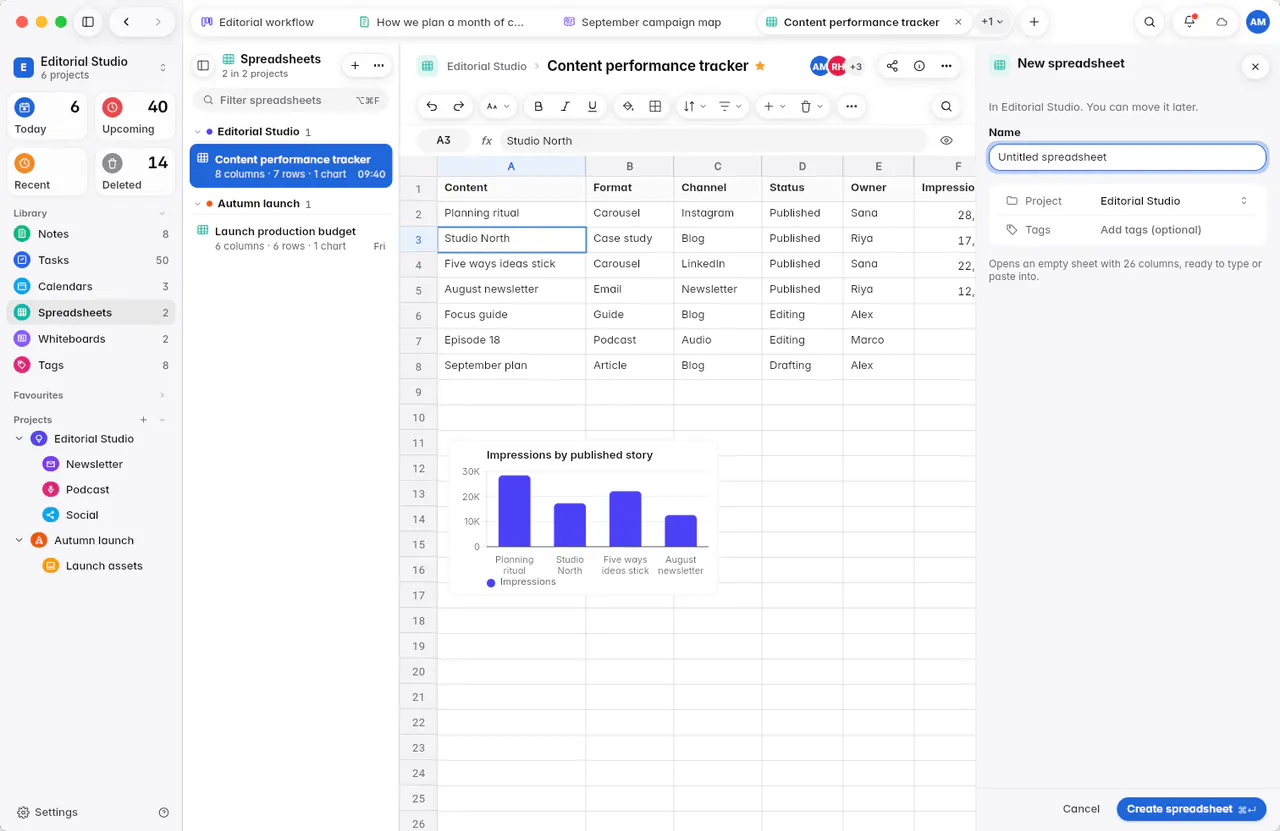Open the text size dropdown
Viewport: 1280px width, 831px height.
coord(497,106)
